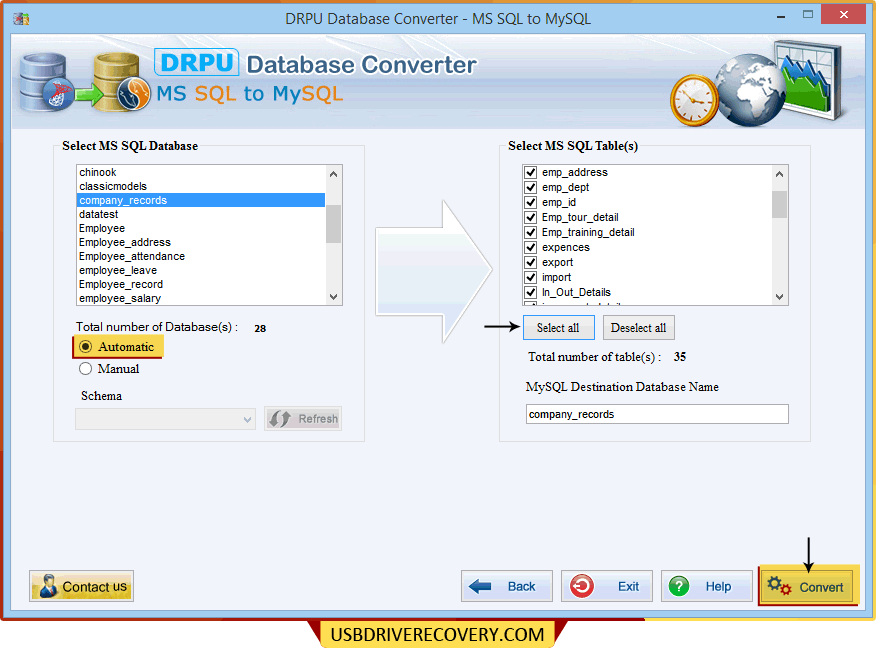This screenshot has height=648, width=876.
Task: Click the Refresh arrows icon
Action: point(279,418)
